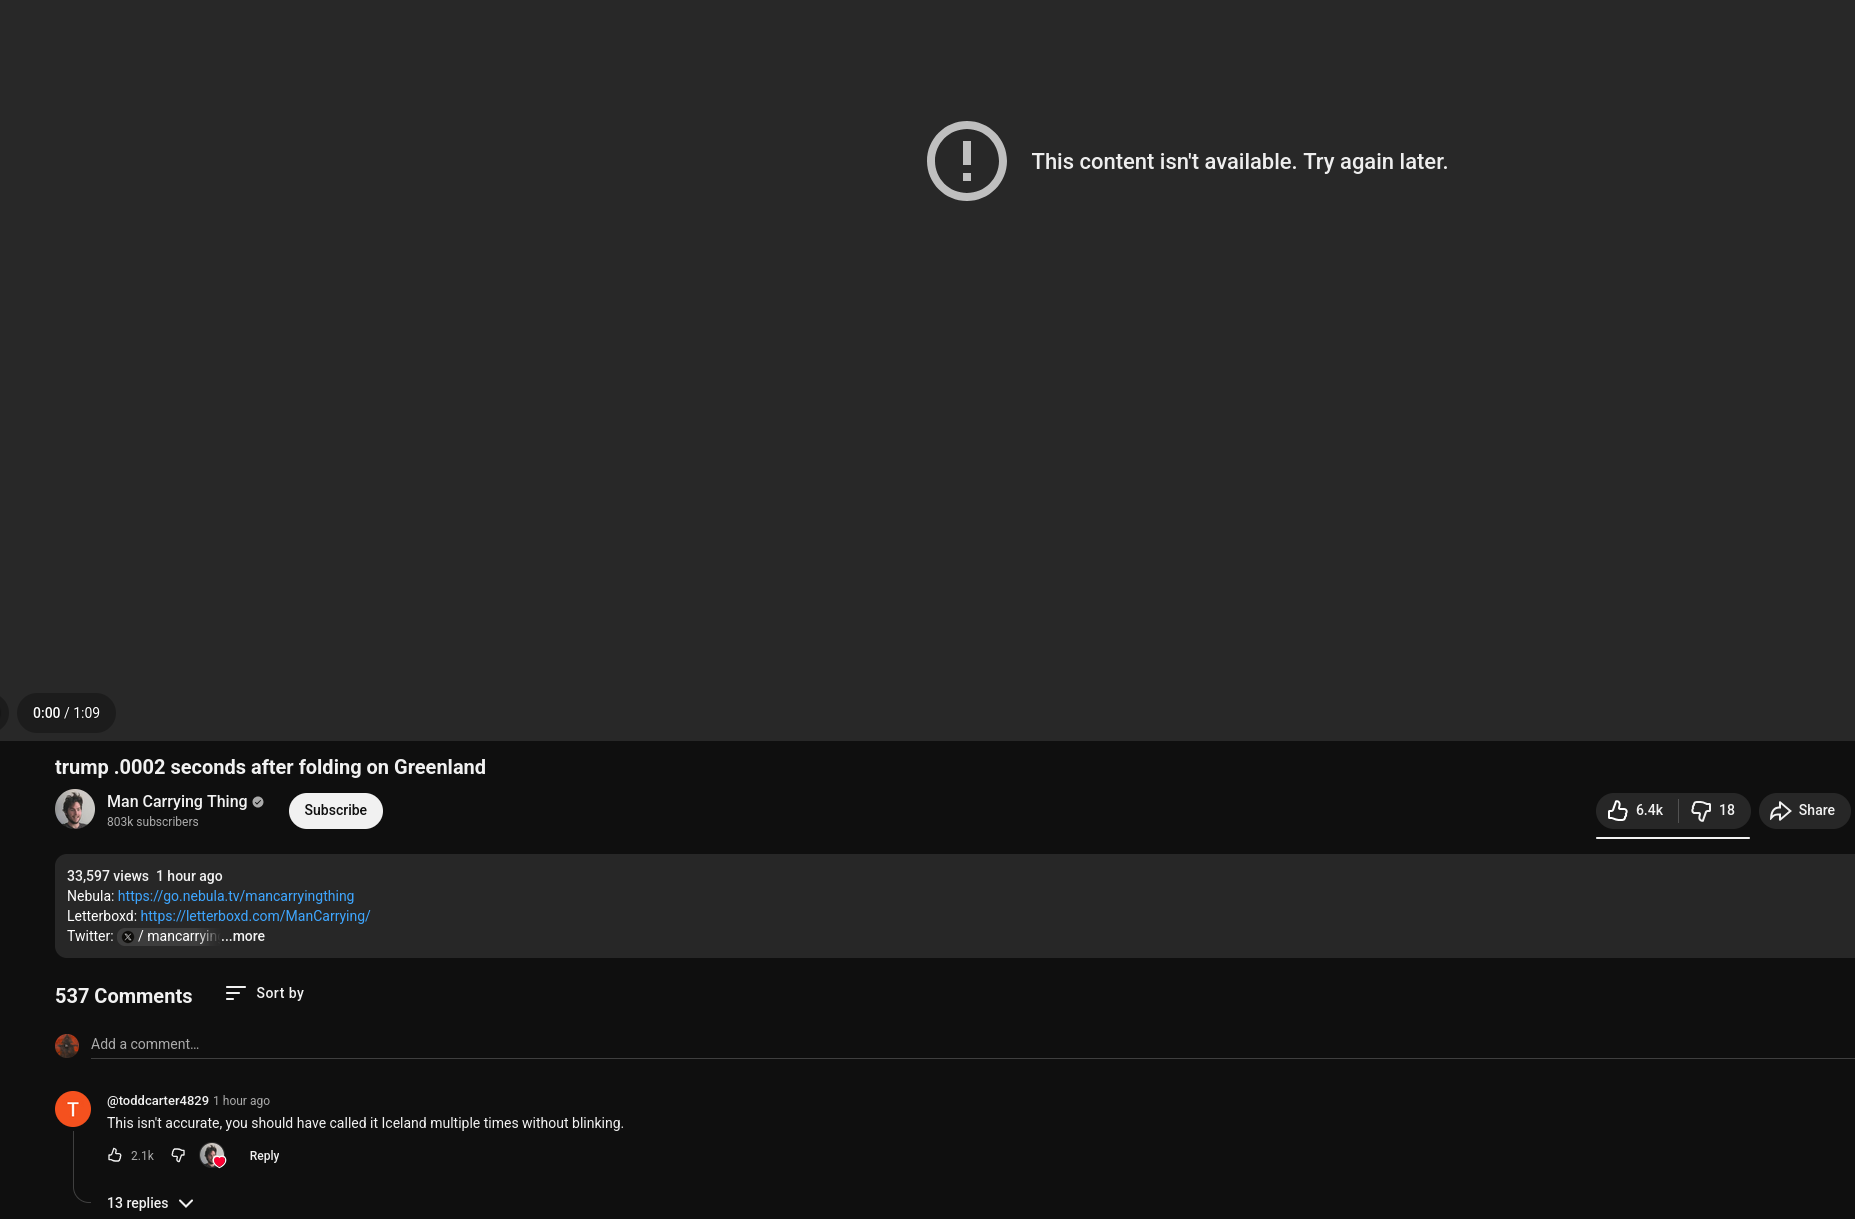The image size is (1855, 1219).
Task: Open the Man Carrying Thing channel name
Action: (177, 802)
